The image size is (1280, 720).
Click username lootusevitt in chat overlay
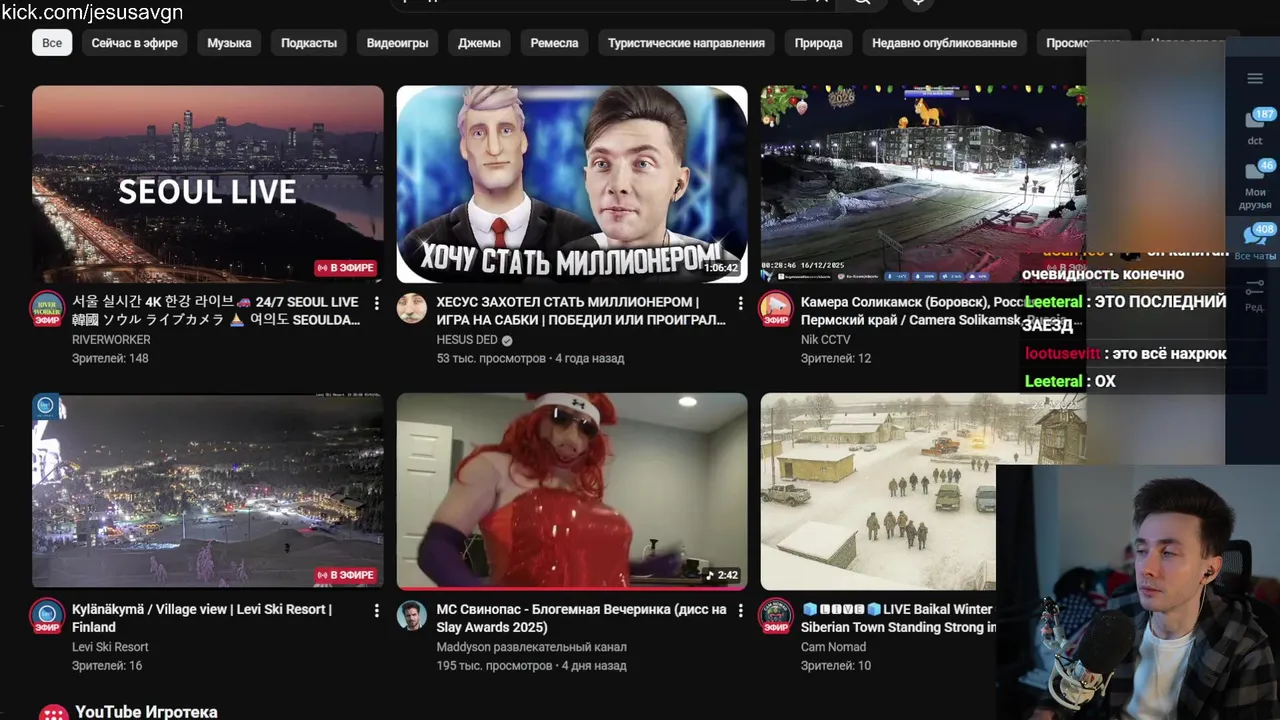click(1062, 353)
